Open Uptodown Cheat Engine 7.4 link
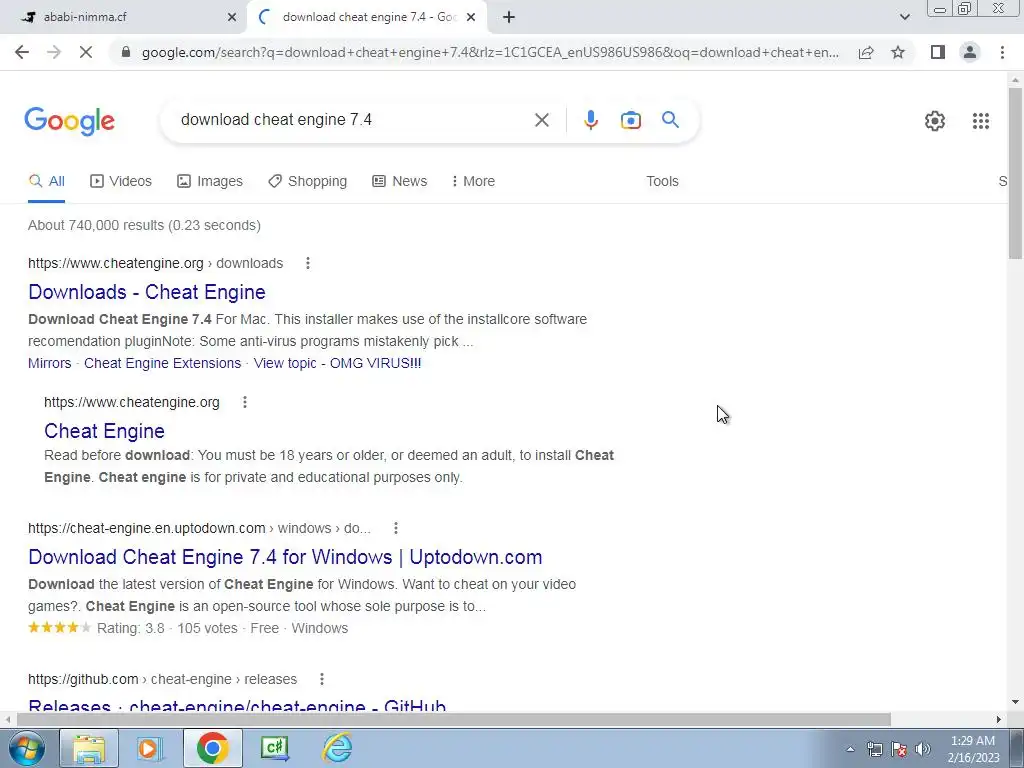Image resolution: width=1024 pixels, height=768 pixels. click(285, 557)
